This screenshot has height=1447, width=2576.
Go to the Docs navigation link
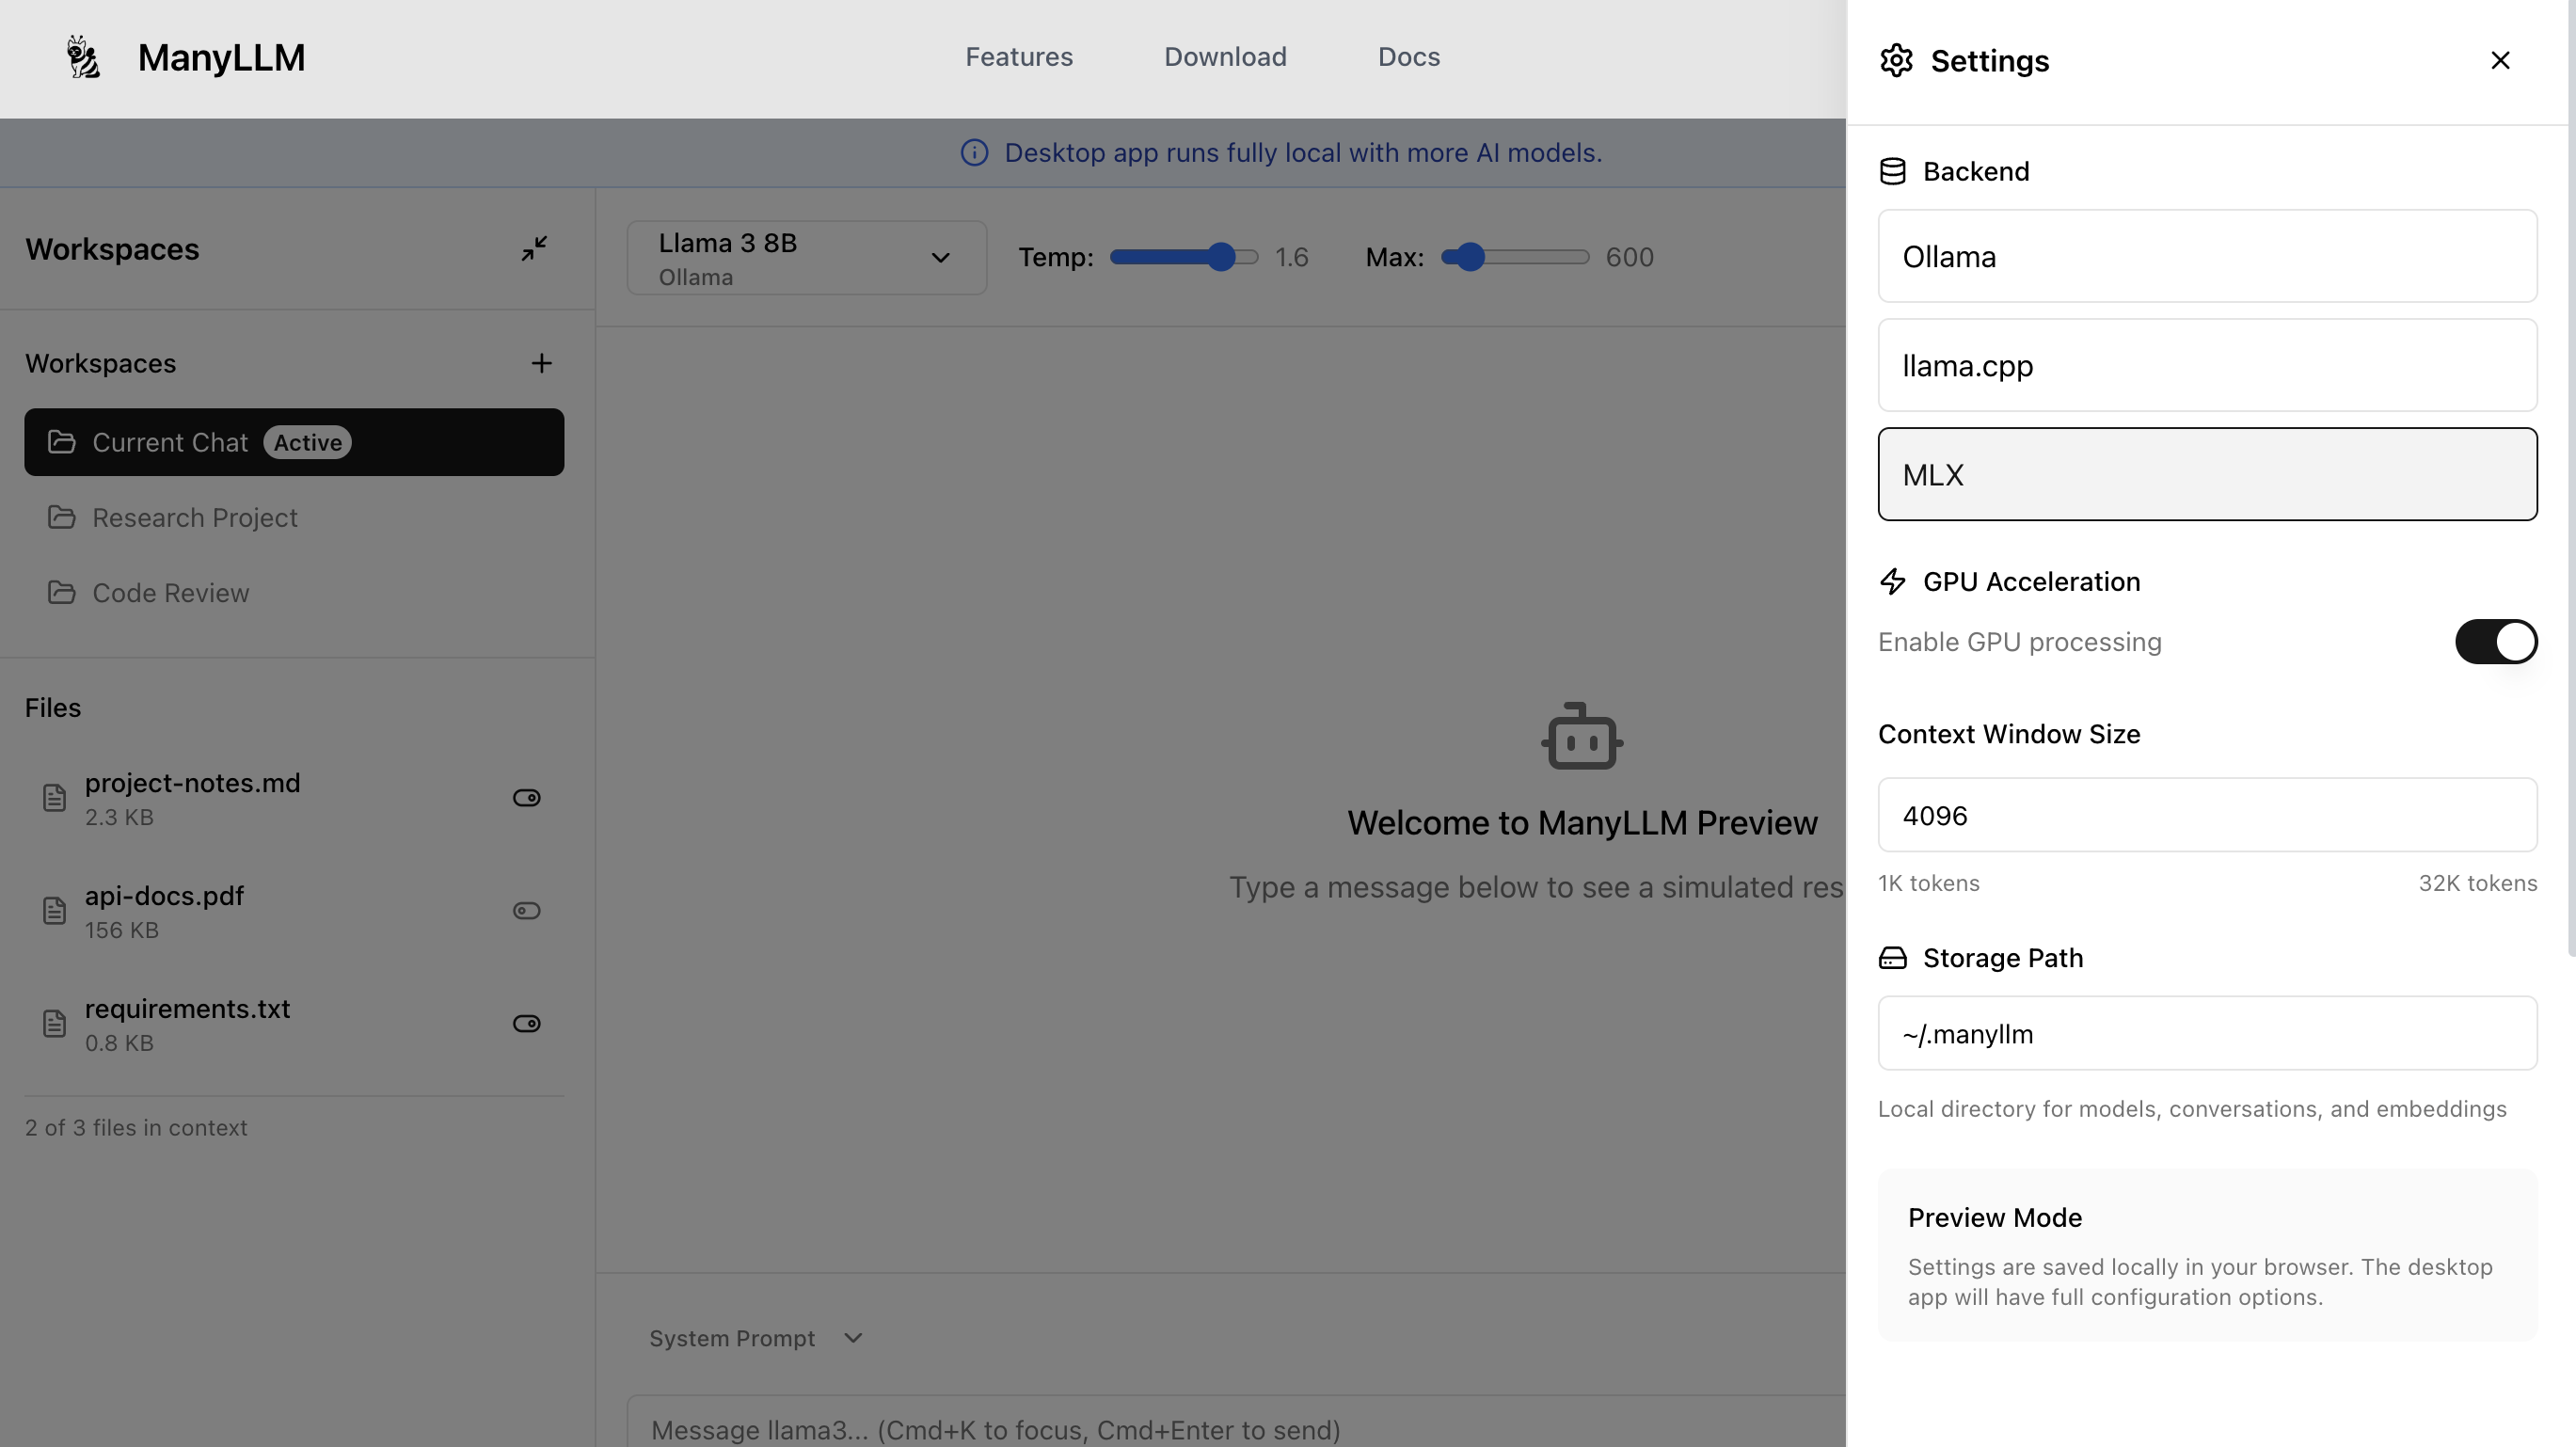[1408, 57]
